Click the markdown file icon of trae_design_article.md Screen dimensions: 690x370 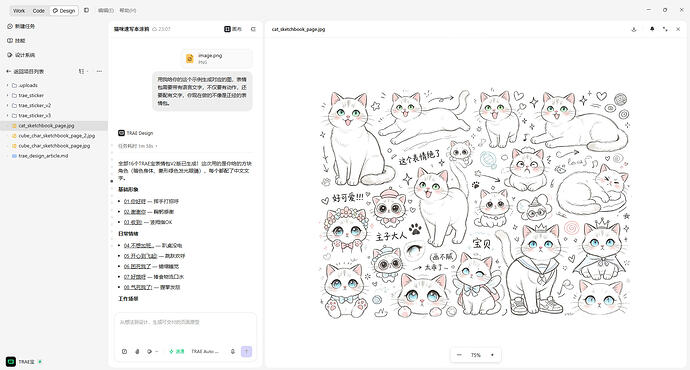coord(15,156)
